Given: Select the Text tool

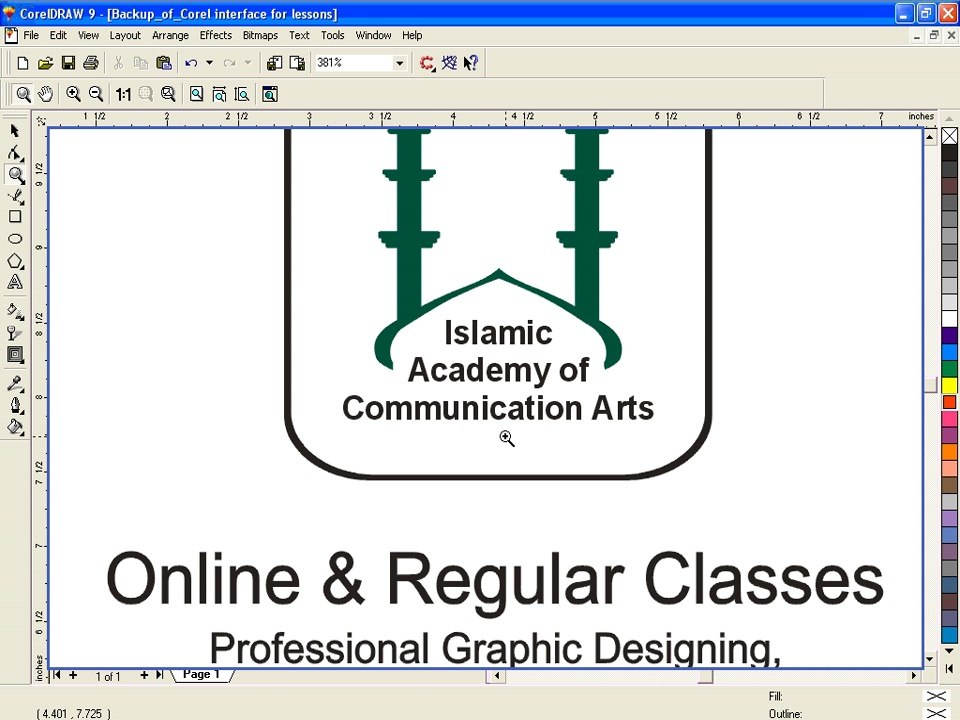Looking at the screenshot, I should (x=15, y=282).
